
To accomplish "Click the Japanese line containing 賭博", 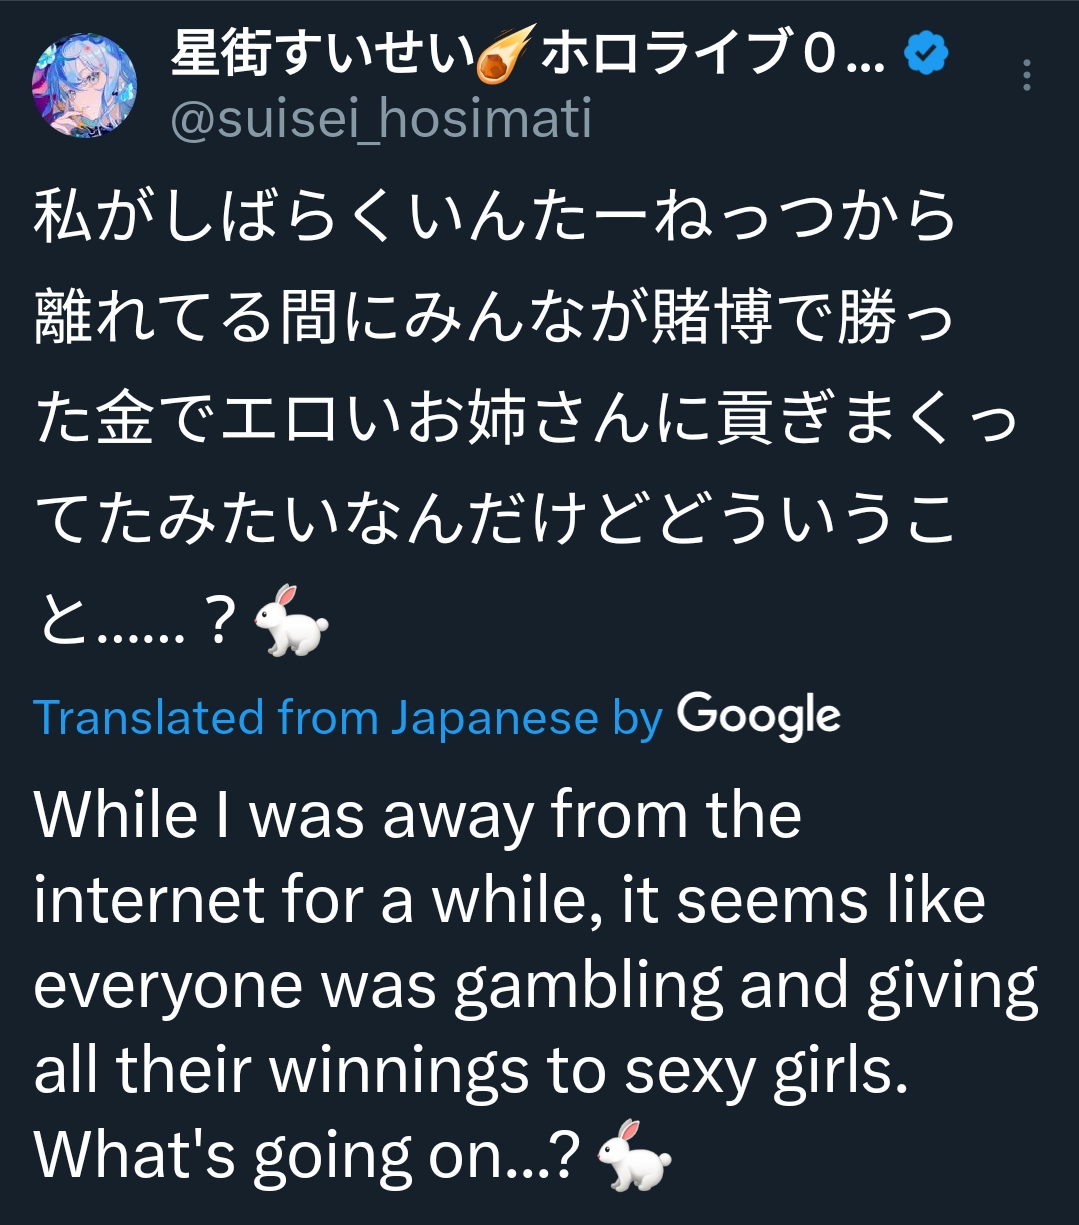I will click(x=496, y=319).
